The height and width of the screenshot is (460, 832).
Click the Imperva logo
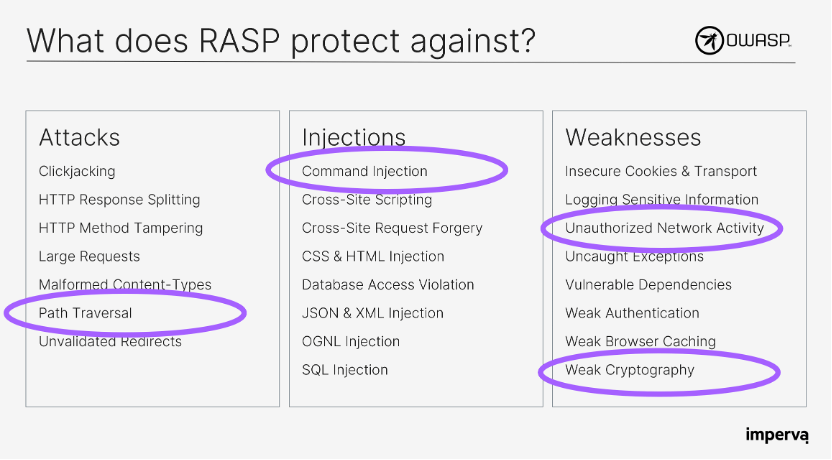777,435
